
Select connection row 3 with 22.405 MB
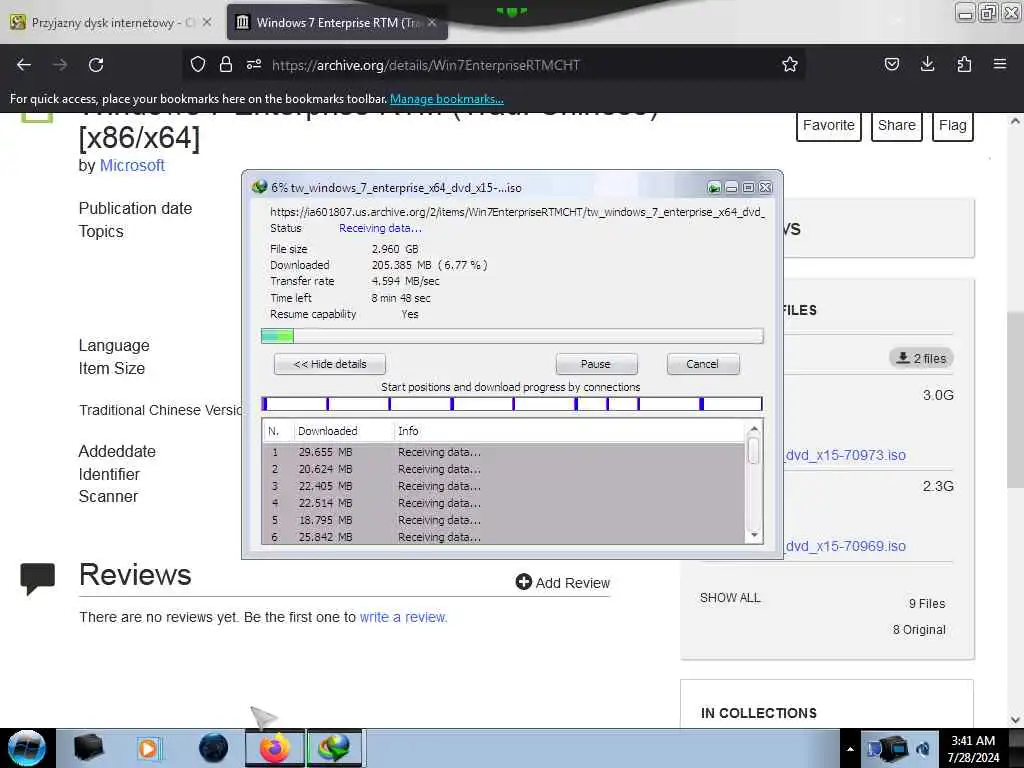click(503, 486)
